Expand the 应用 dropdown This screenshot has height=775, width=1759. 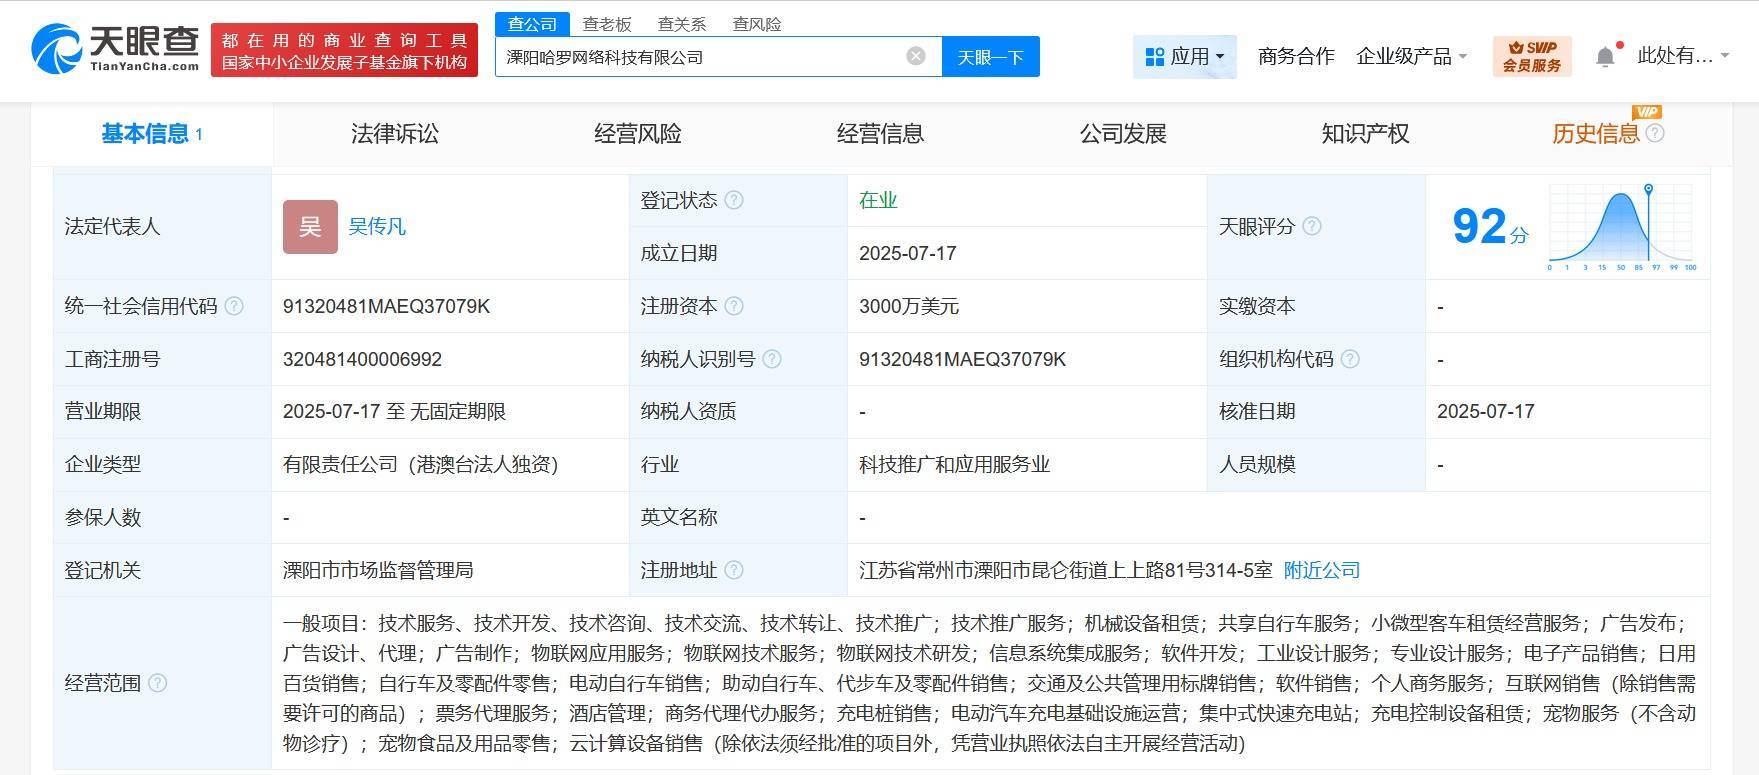(1185, 56)
